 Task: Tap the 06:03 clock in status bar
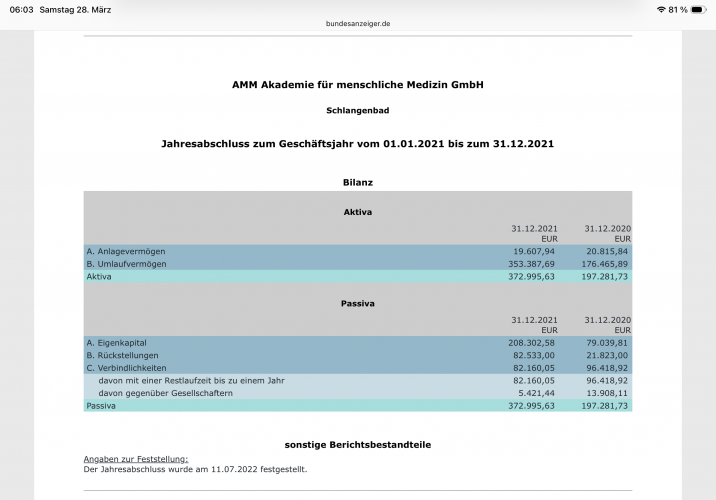point(20,9)
